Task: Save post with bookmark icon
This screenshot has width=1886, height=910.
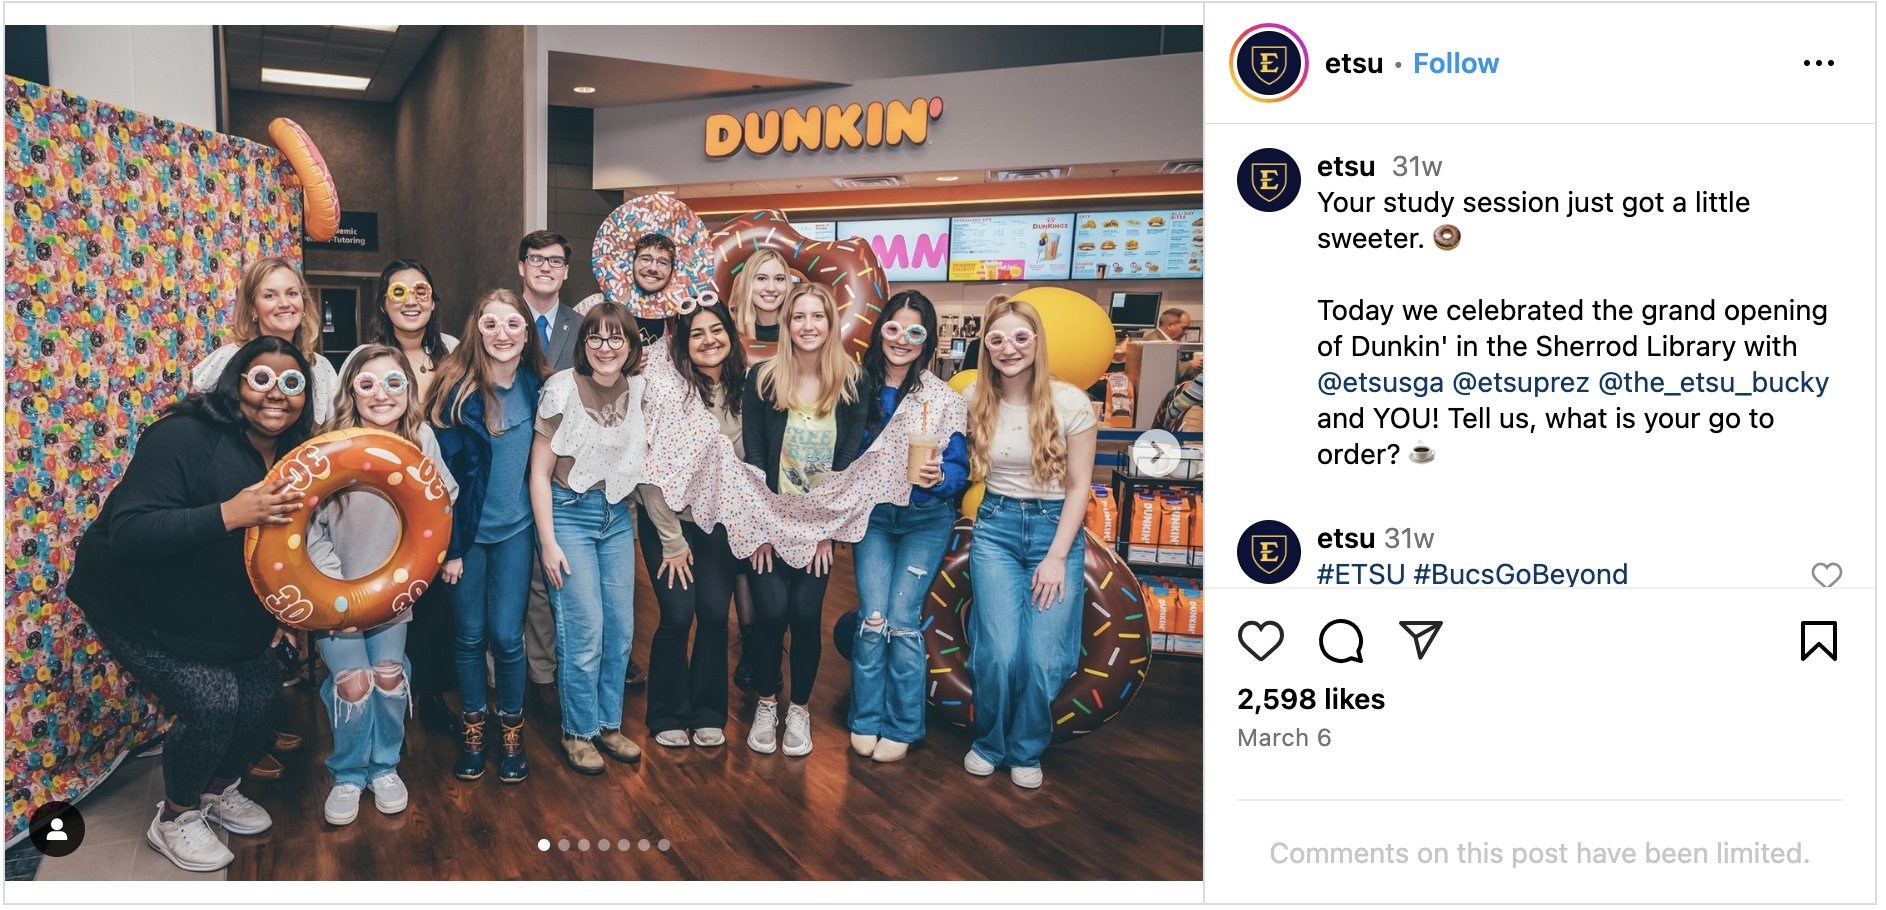Action: coord(1818,641)
